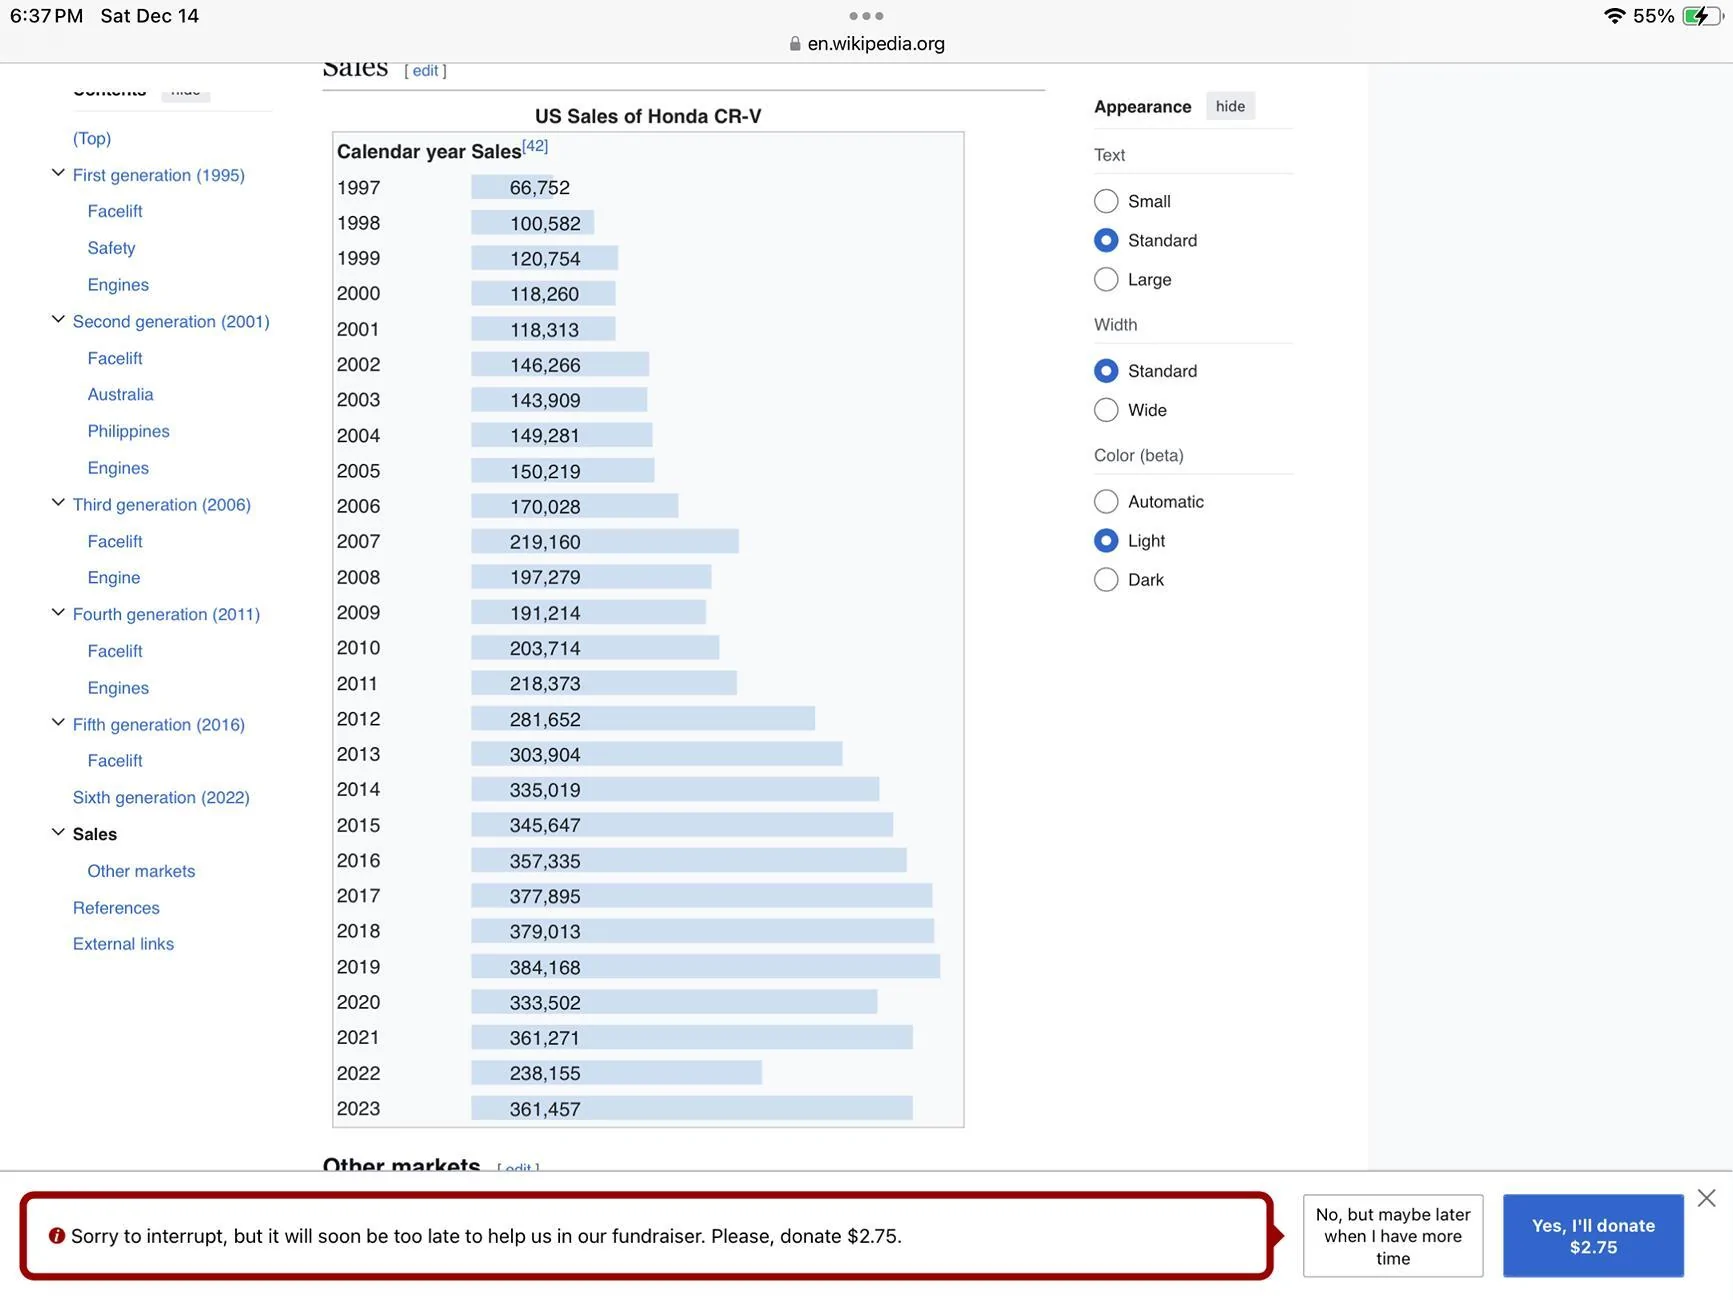Go to External links section
The height and width of the screenshot is (1300, 1733).
pyautogui.click(x=123, y=944)
